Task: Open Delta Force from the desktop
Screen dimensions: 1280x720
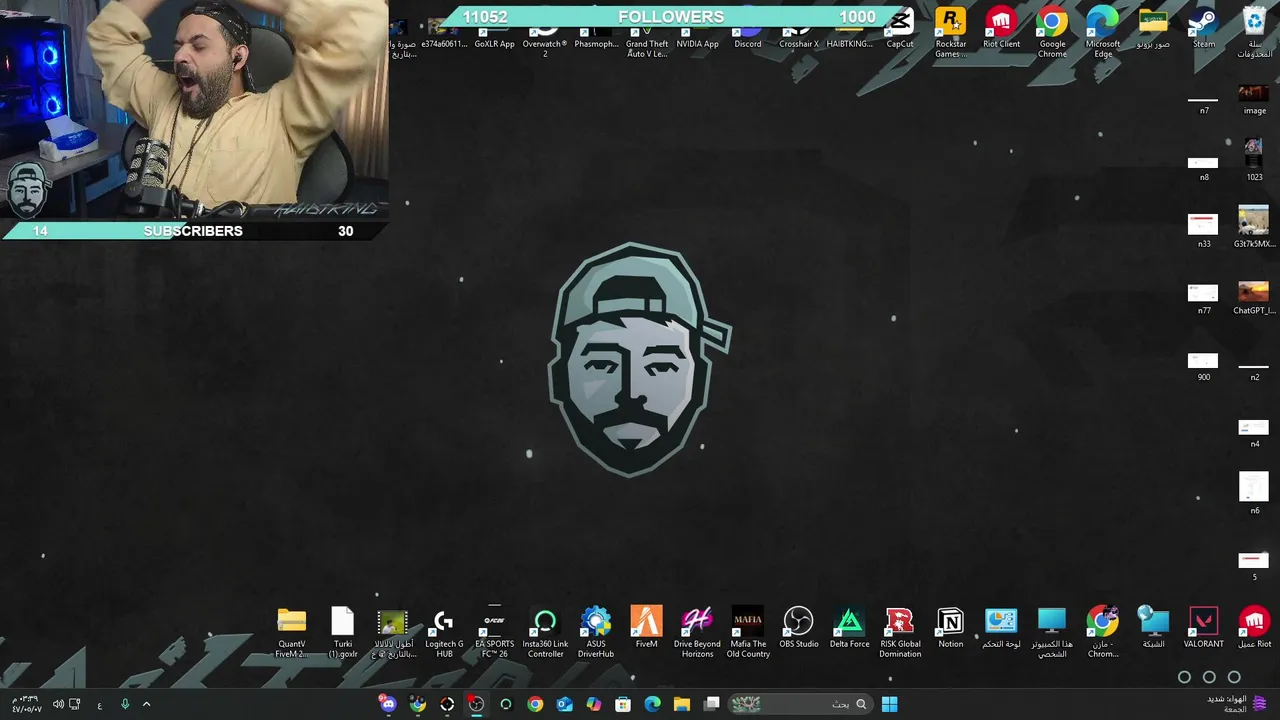Action: click(849, 628)
